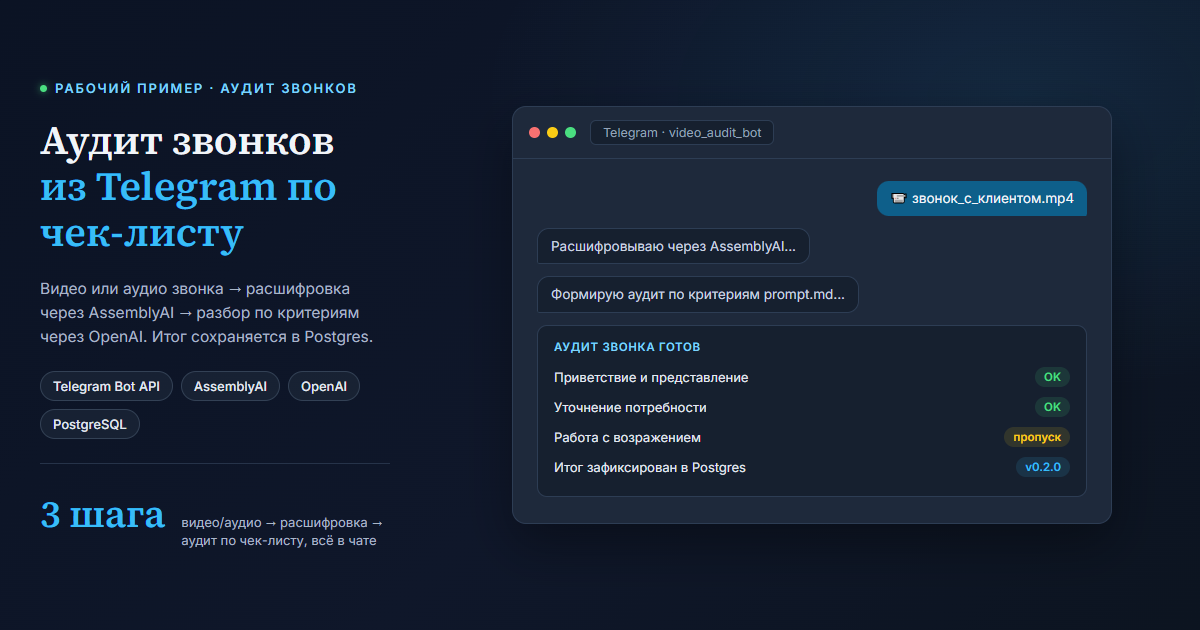Open the звонок_с_клиентом.mp4 message bubble
Image resolution: width=1200 pixels, height=630 pixels.
coord(982,198)
